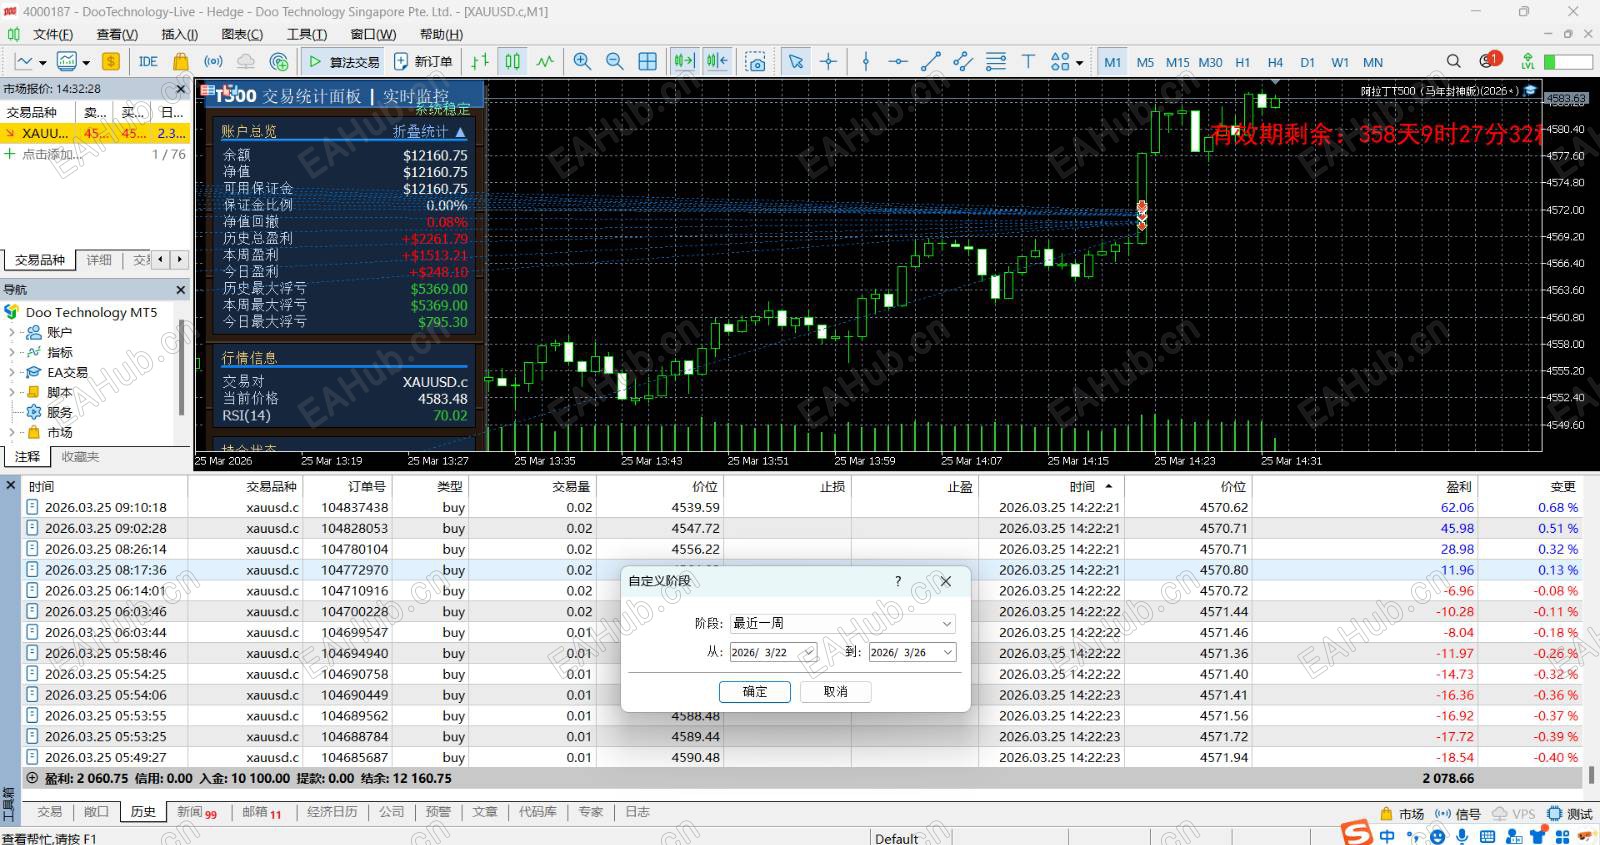The width and height of the screenshot is (1600, 845).
Task: Click the dollar sign toolbar icon
Action: [x=111, y=62]
